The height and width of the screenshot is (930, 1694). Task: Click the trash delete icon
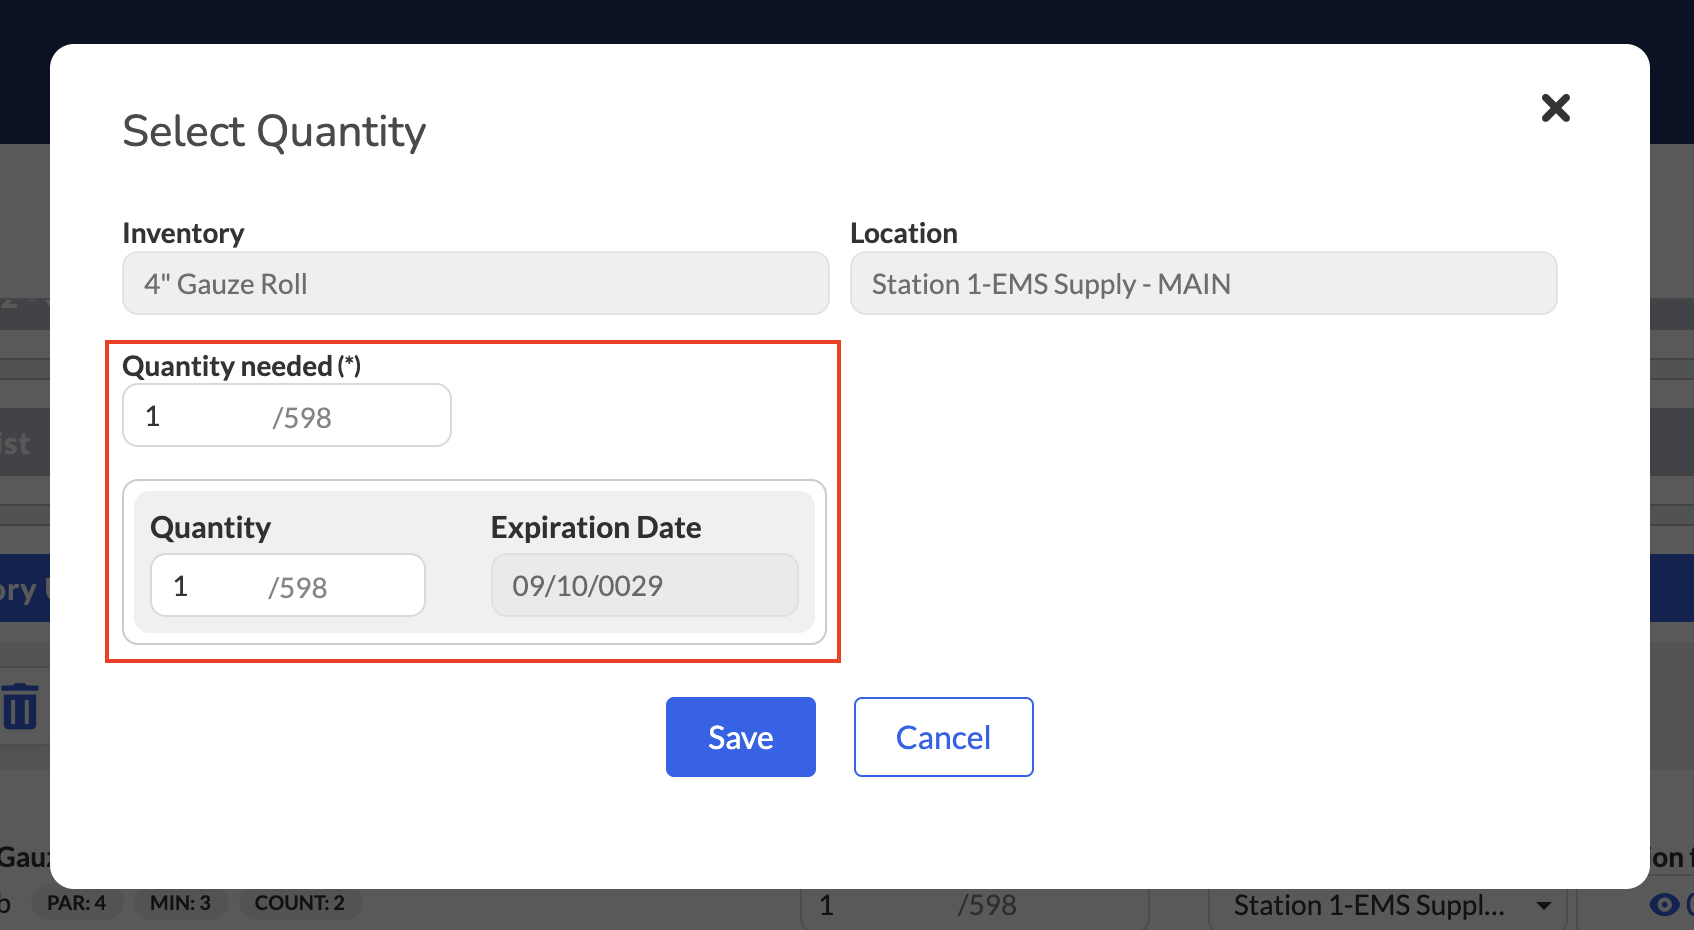point(20,706)
